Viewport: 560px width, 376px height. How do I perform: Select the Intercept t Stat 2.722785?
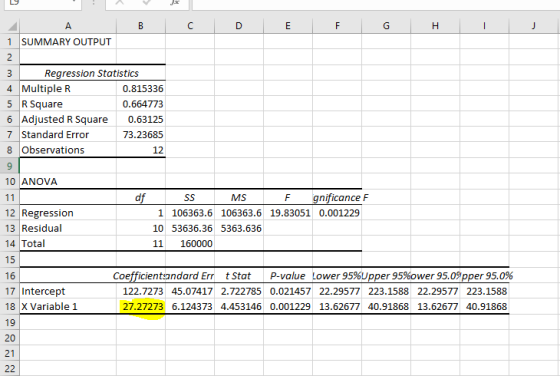tap(239, 291)
